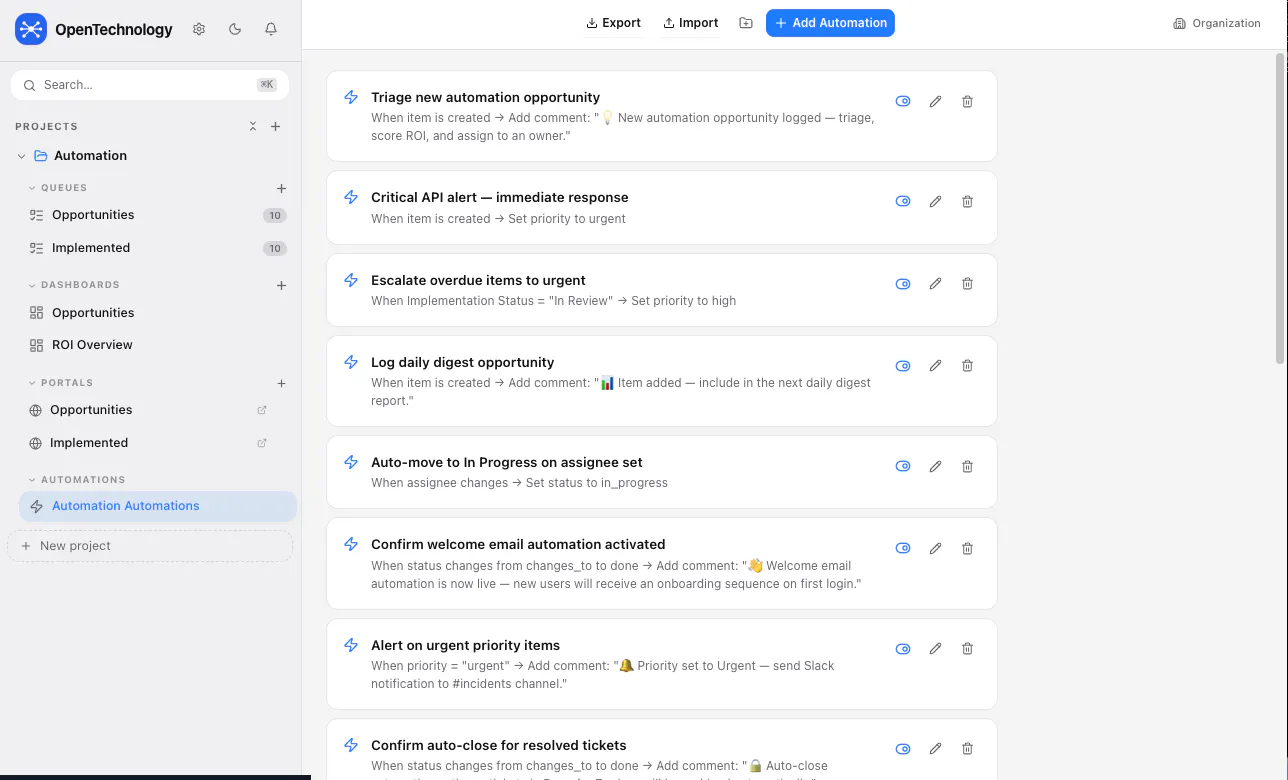
Task: Edit Critical API alert automation
Action: [x=935, y=201]
